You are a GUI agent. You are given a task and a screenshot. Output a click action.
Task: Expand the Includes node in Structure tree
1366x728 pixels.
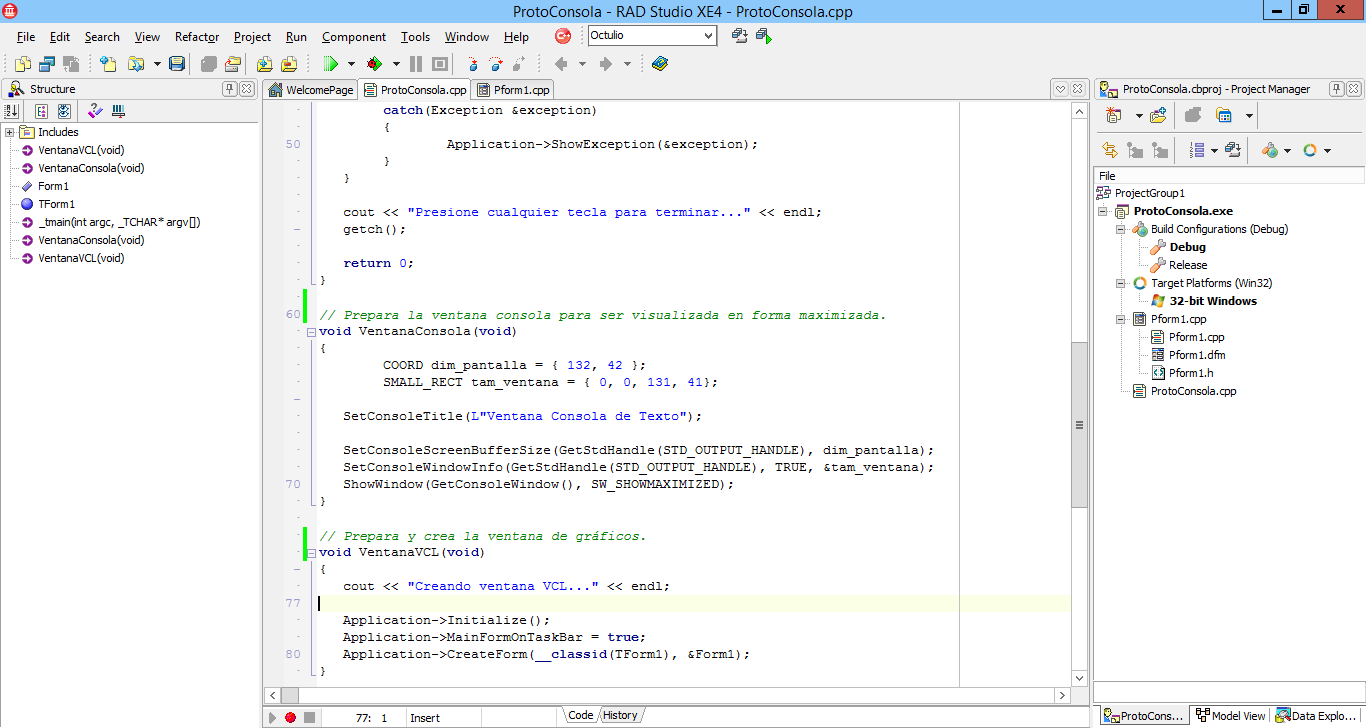click(9, 132)
